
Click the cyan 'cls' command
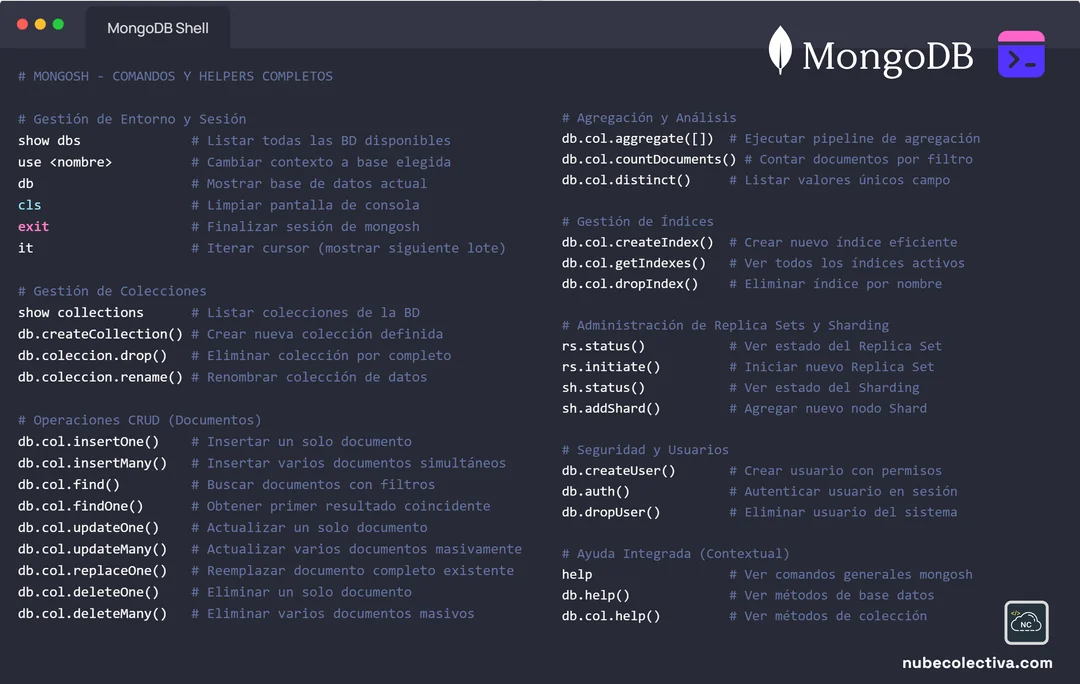tap(30, 205)
